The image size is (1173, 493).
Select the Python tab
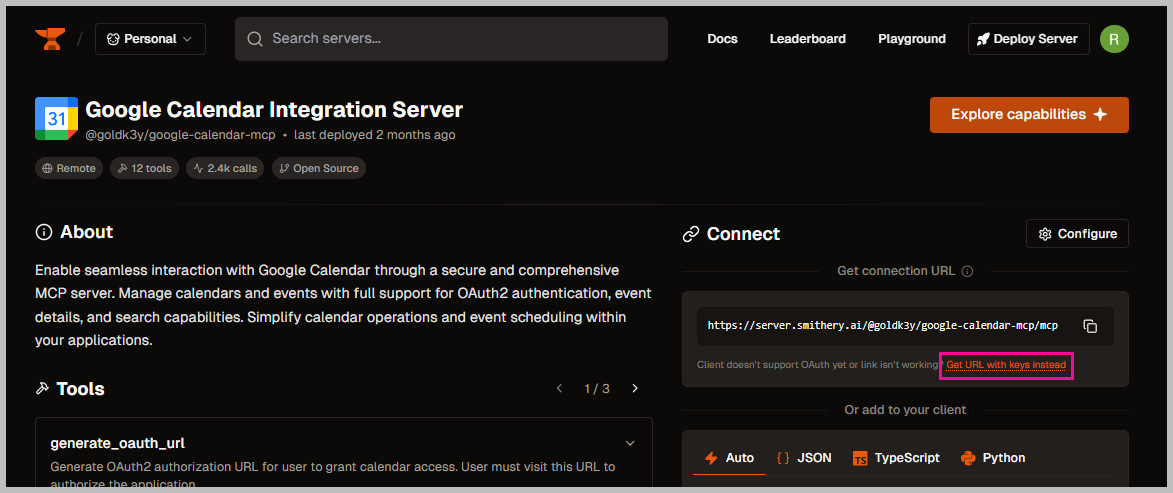pos(993,458)
